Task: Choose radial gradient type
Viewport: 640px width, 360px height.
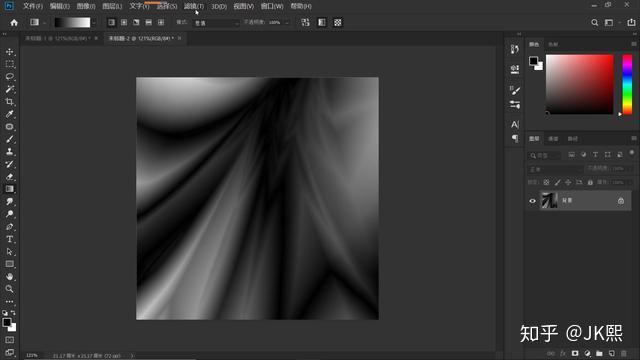Action: click(x=124, y=22)
